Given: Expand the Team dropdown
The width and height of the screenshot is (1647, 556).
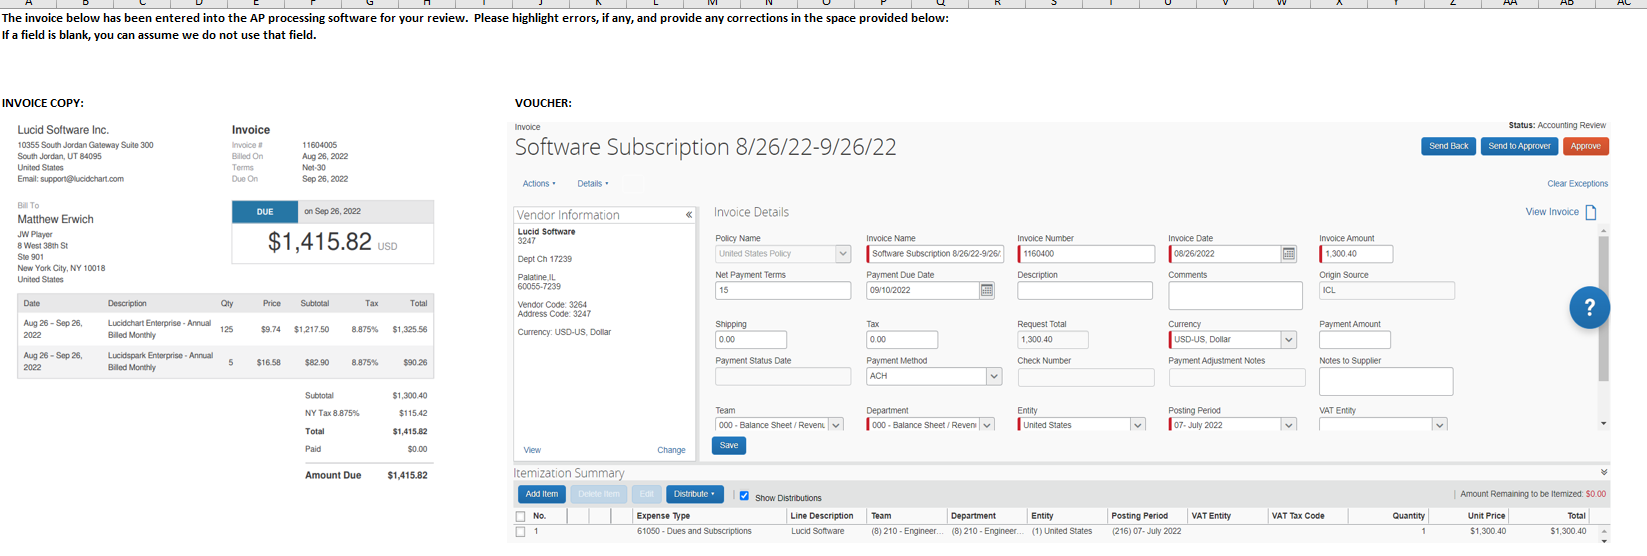Looking at the screenshot, I should [x=836, y=425].
